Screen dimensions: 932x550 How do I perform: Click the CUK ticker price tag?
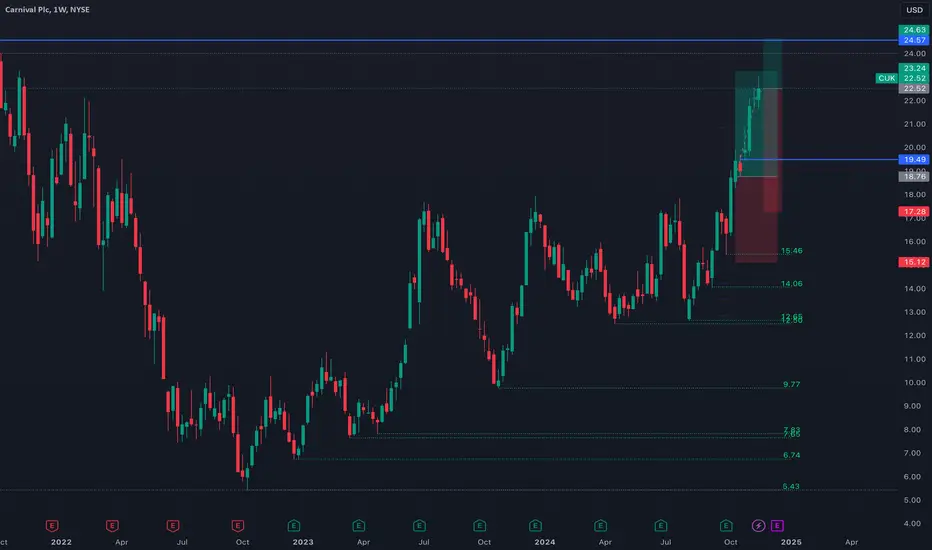click(x=886, y=78)
